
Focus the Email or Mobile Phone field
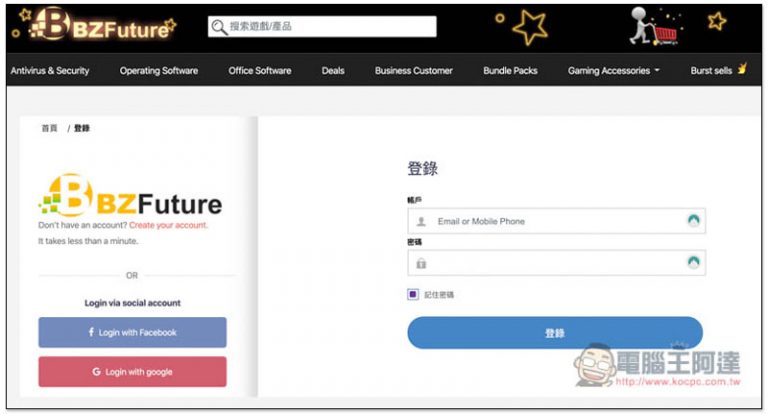556,221
